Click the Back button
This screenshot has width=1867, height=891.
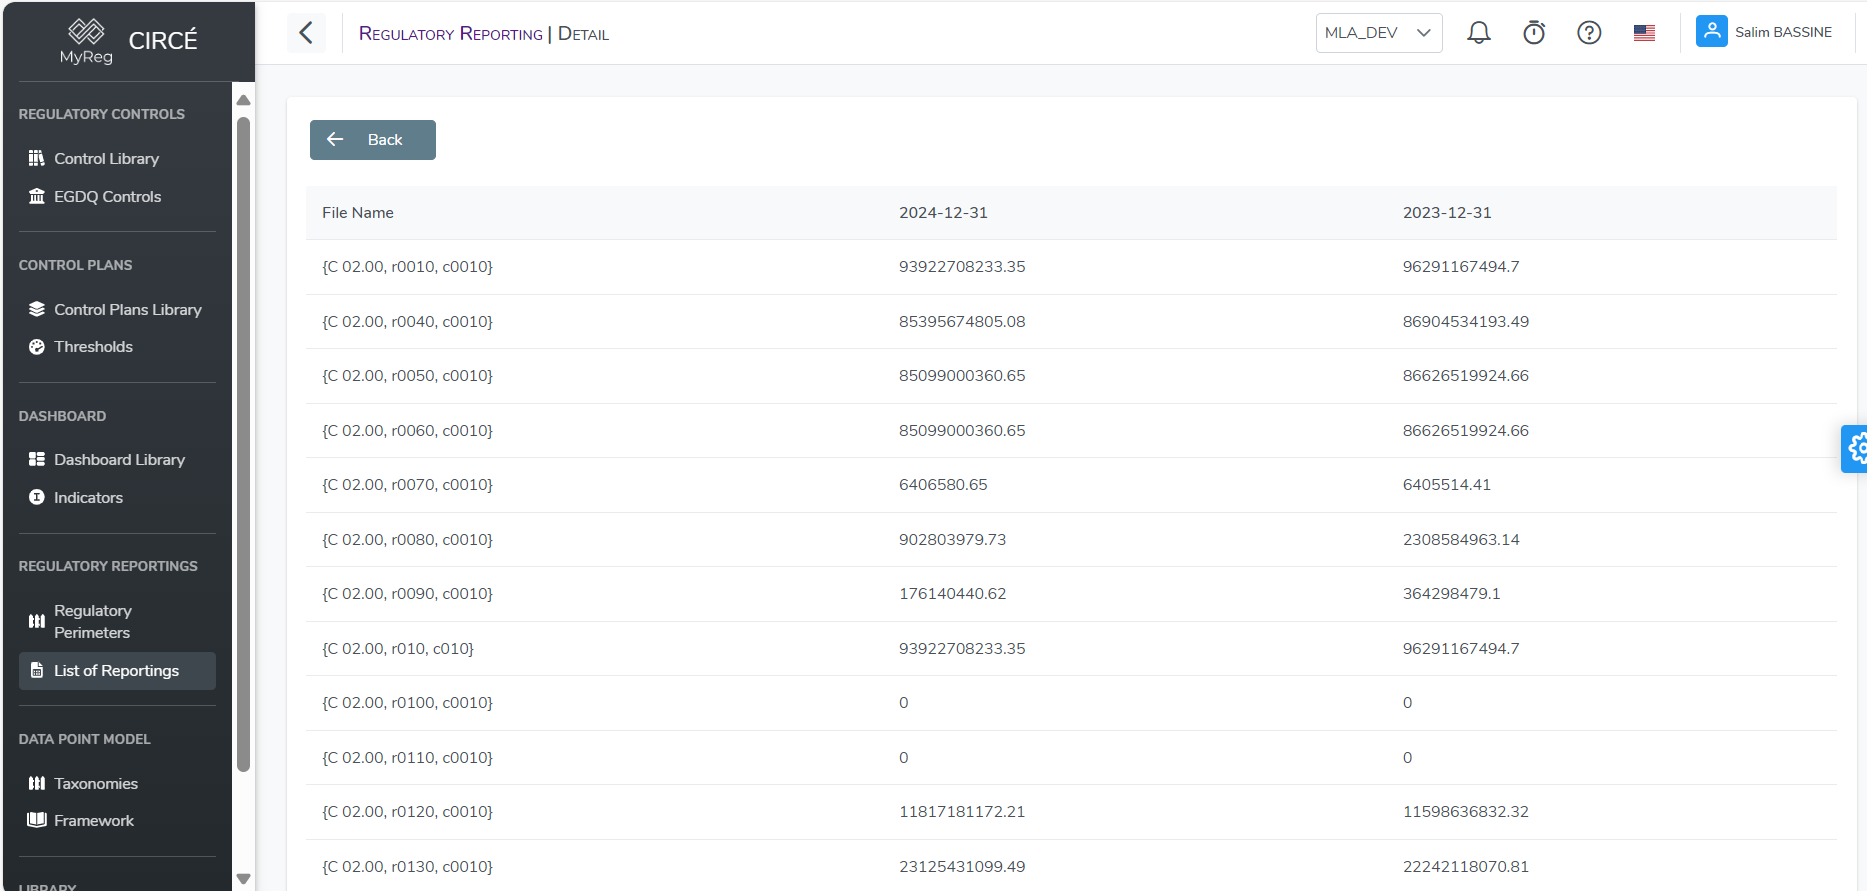coord(372,140)
